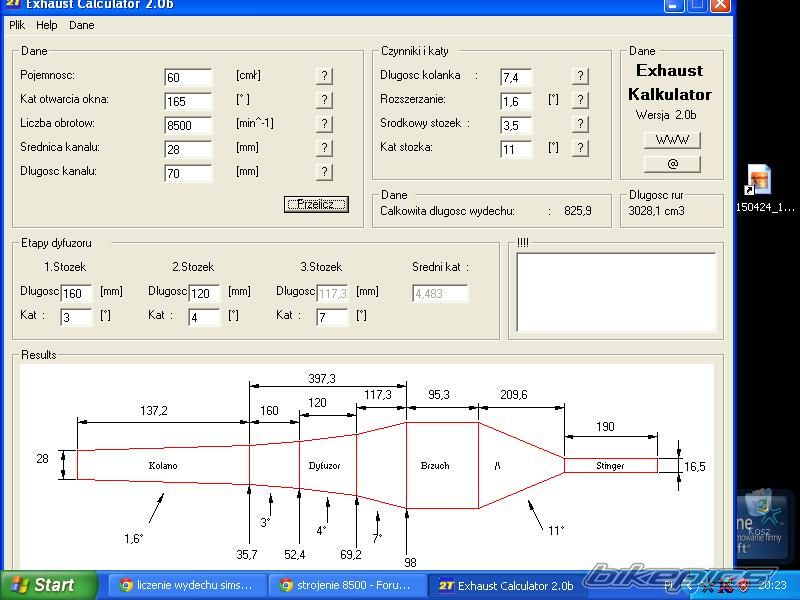Click the Rozszerzanie value field
Viewport: 800px width, 600px height.
pos(516,101)
